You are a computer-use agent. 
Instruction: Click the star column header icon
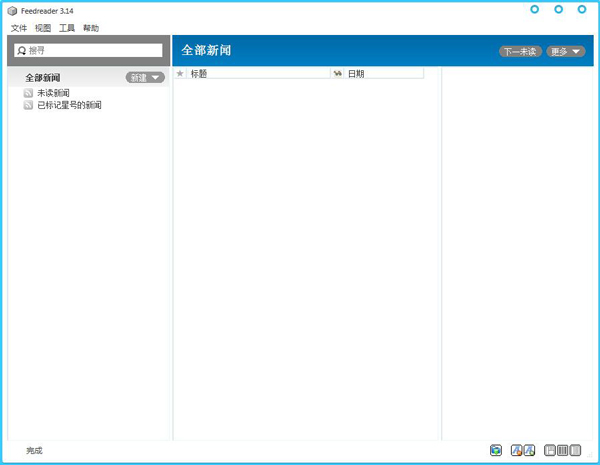(180, 73)
